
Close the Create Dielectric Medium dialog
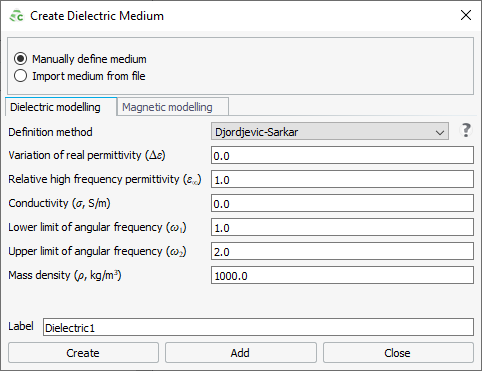466,15
